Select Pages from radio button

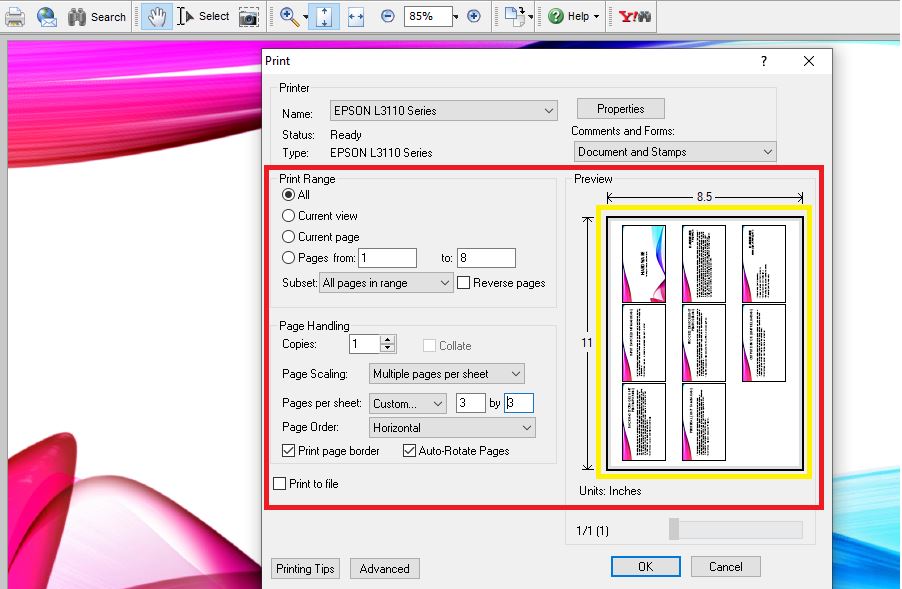[288, 258]
